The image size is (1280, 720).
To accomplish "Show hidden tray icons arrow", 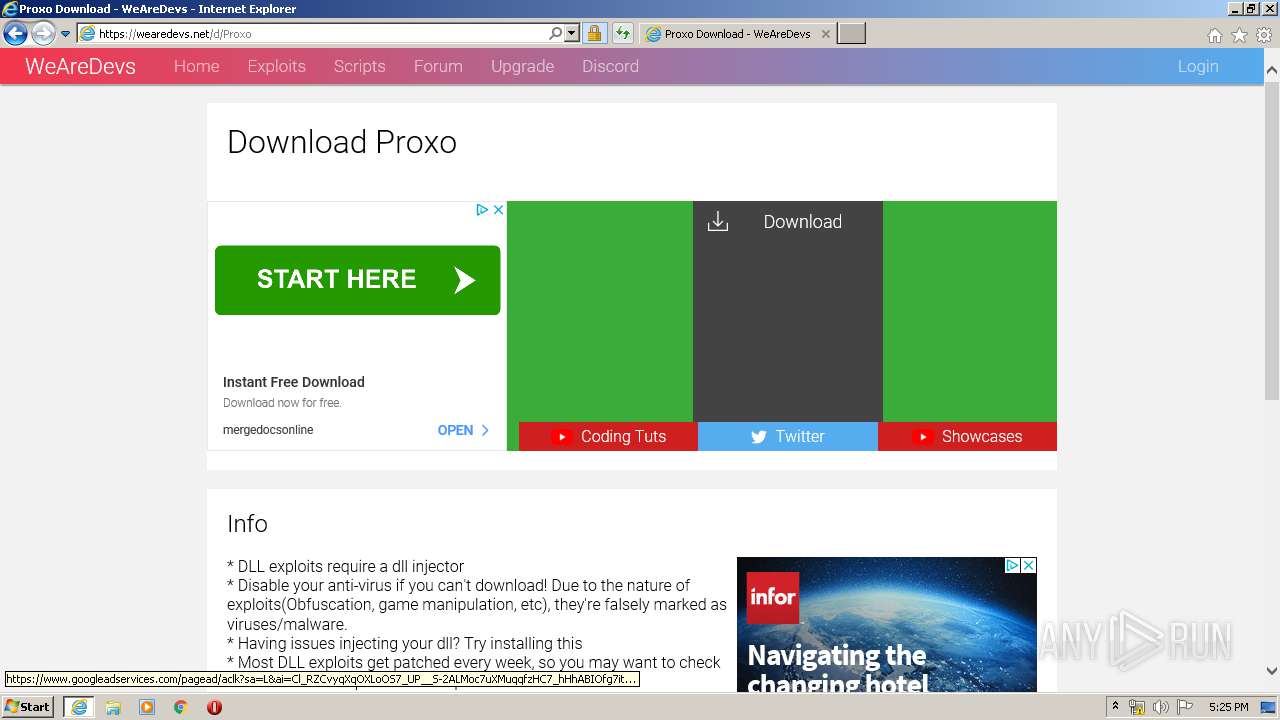I will click(x=1115, y=707).
